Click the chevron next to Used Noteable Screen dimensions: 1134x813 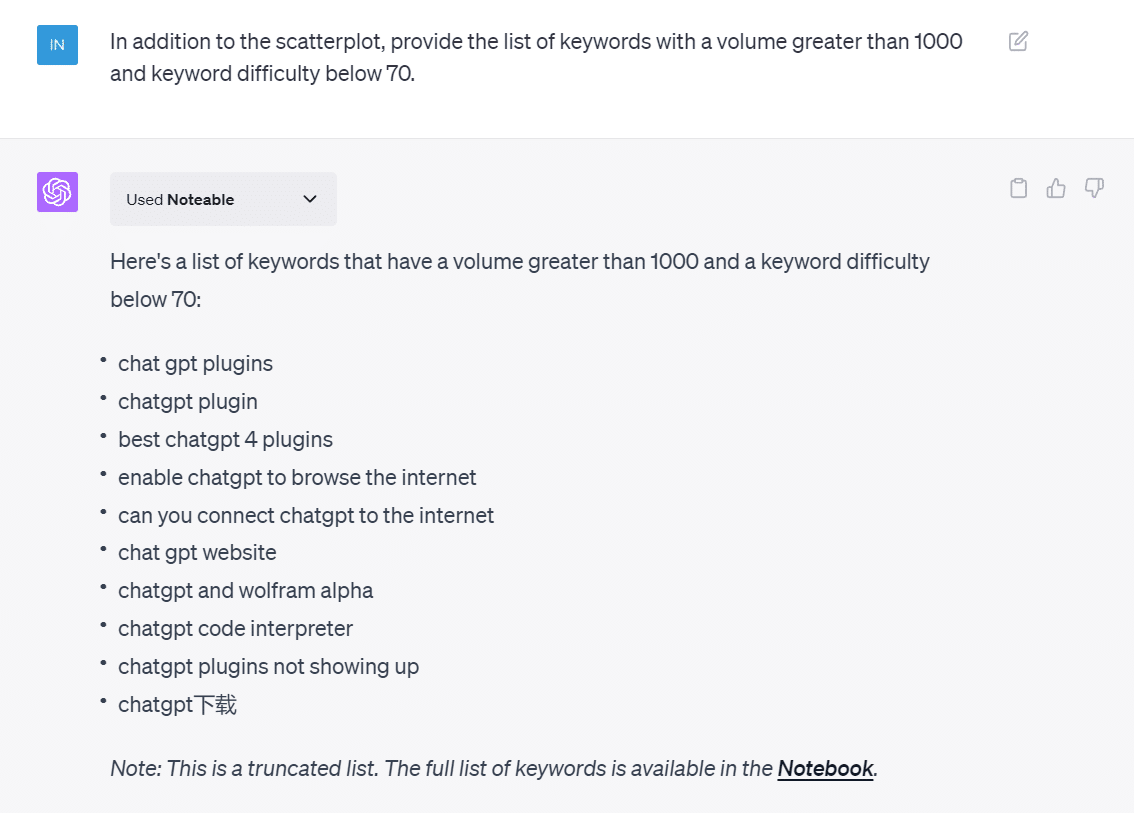(309, 199)
